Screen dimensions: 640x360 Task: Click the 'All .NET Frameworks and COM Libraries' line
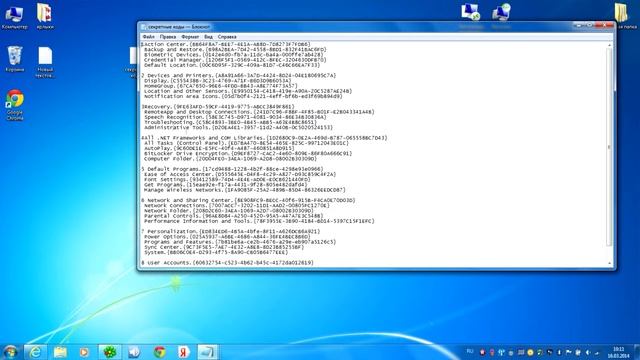point(264,138)
